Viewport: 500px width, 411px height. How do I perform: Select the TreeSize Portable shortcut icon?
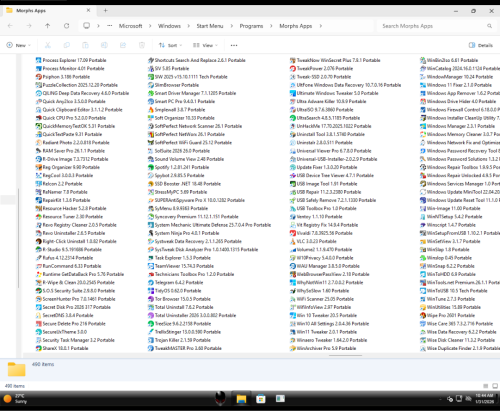point(151,324)
